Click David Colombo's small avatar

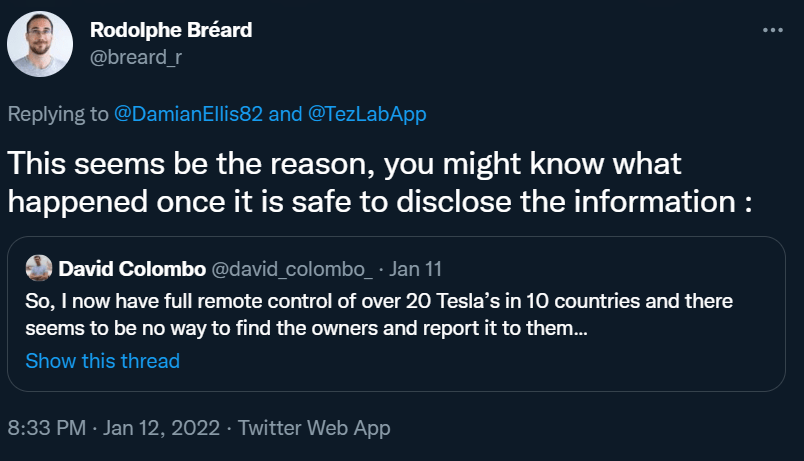[x=38, y=268]
